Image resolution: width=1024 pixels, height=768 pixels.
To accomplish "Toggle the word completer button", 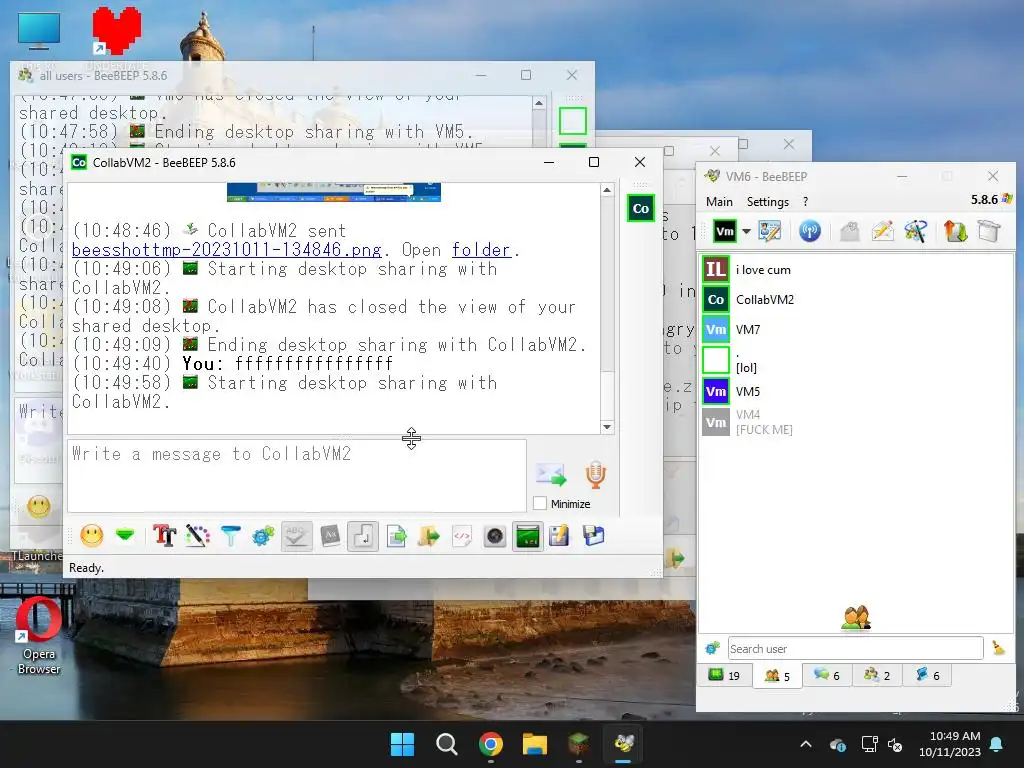I will [x=330, y=536].
